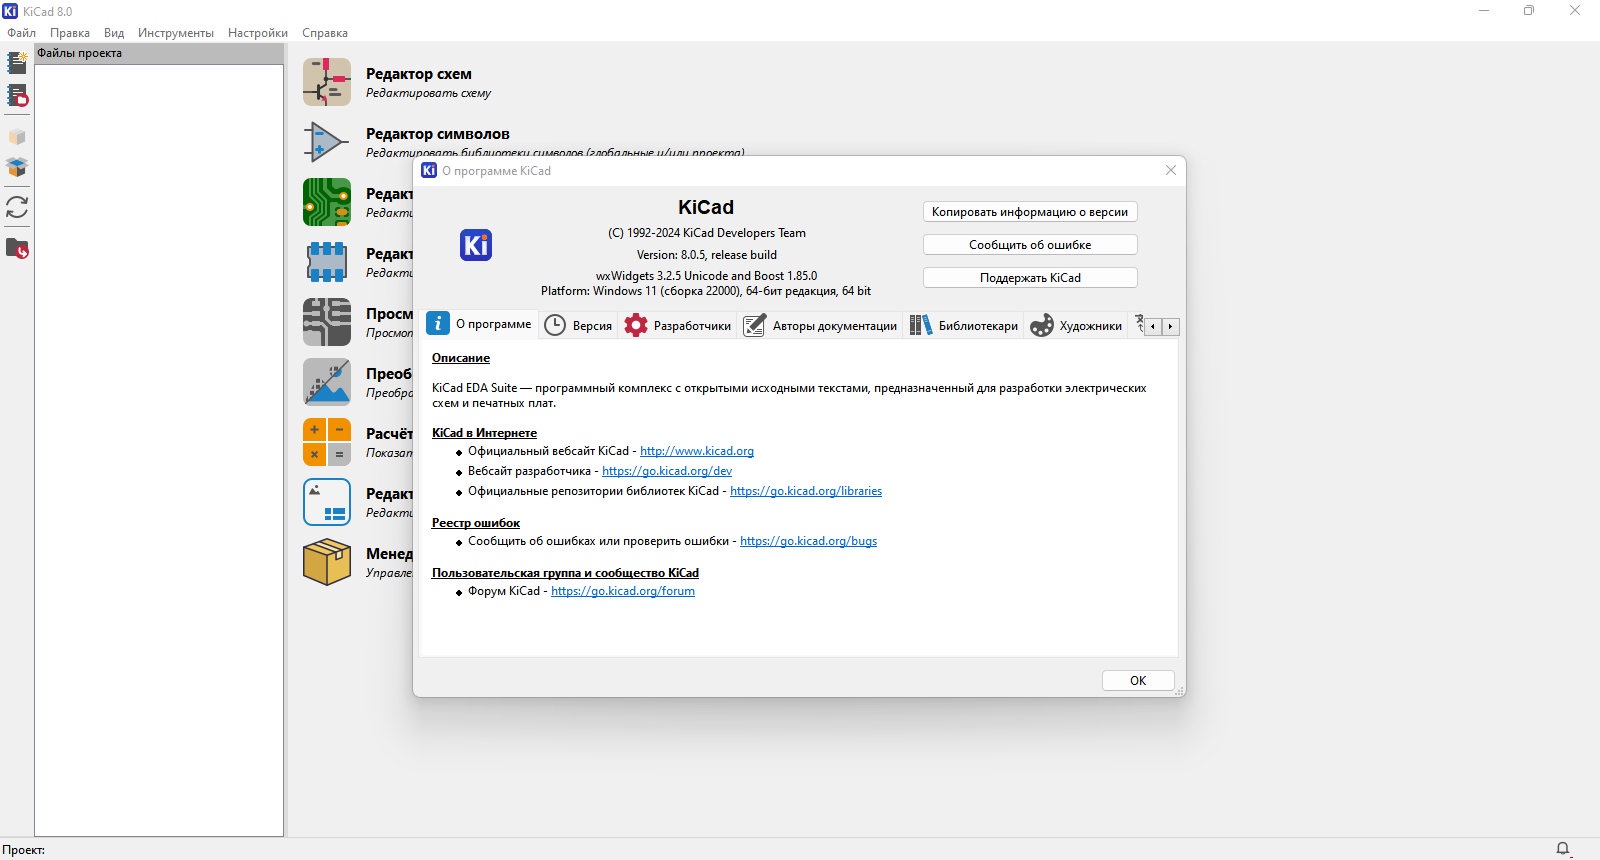Open the Drawing Sheet Editor via its icon
Viewport: 1600px width, 860px height.
(x=327, y=502)
